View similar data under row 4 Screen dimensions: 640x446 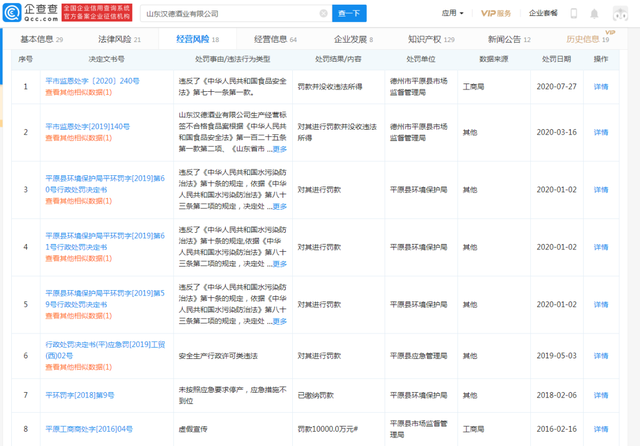pos(78,258)
